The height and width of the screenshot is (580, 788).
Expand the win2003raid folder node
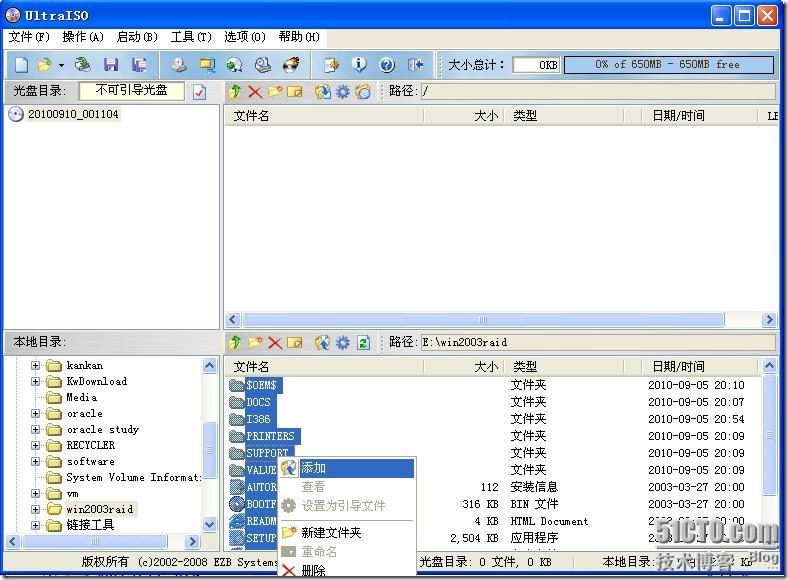coord(35,510)
